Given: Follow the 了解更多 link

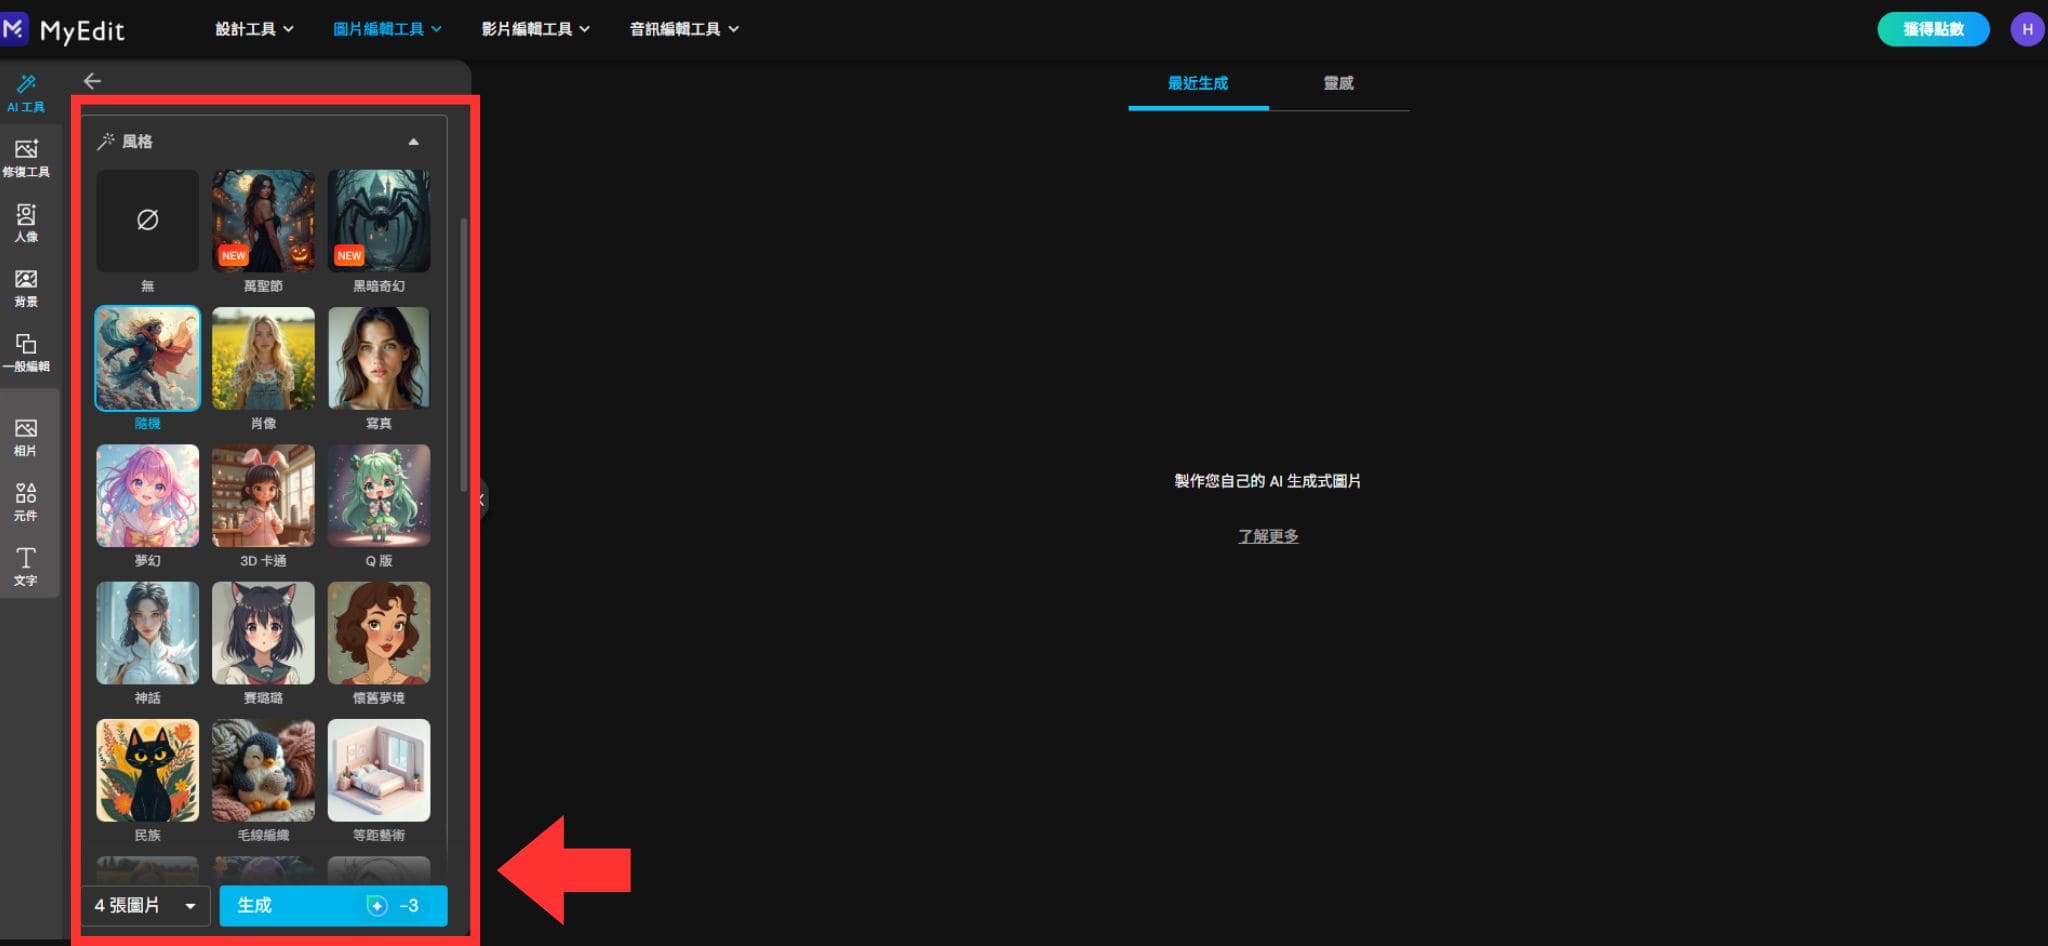Looking at the screenshot, I should click(x=1268, y=536).
